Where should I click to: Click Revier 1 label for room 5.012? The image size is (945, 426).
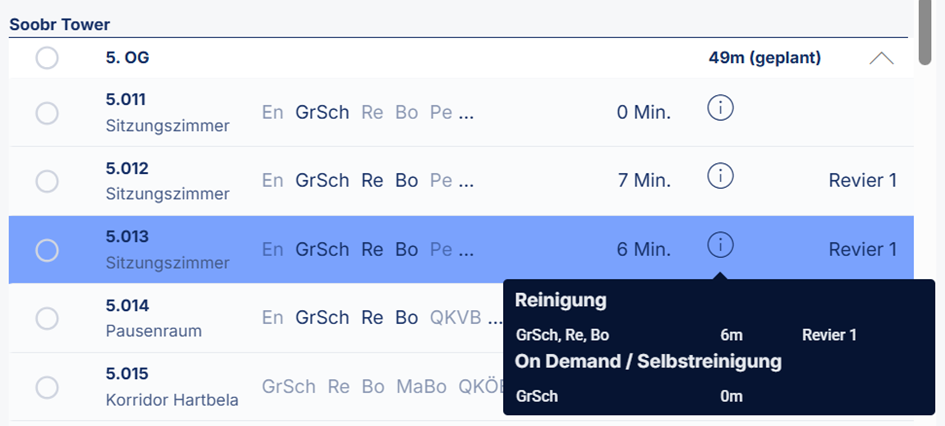tap(862, 181)
